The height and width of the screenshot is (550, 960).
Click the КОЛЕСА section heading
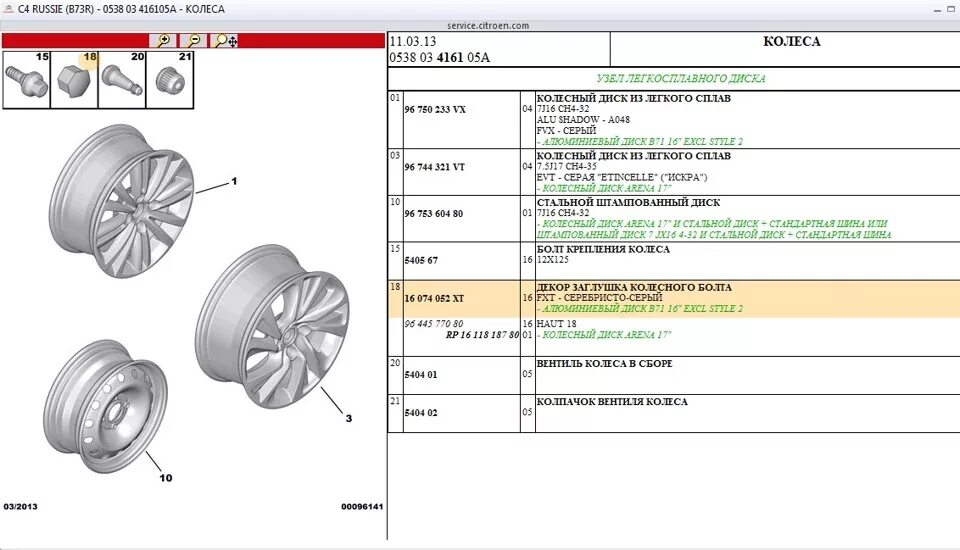[792, 42]
